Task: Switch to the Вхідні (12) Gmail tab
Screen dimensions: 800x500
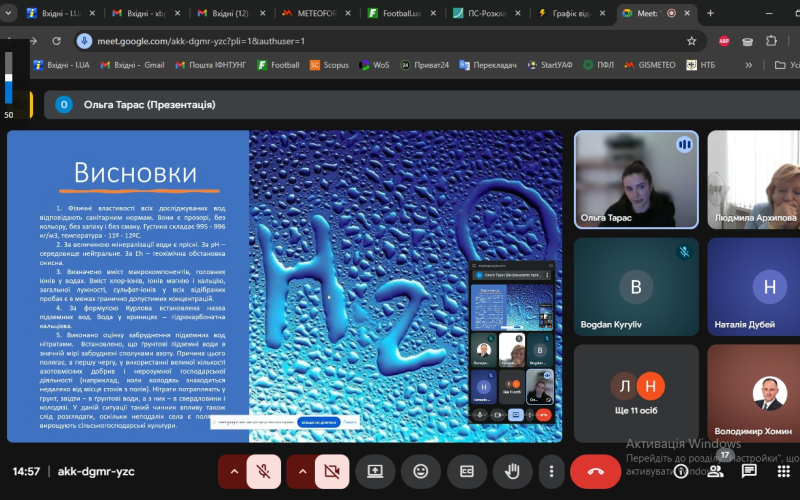Action: 231,13
